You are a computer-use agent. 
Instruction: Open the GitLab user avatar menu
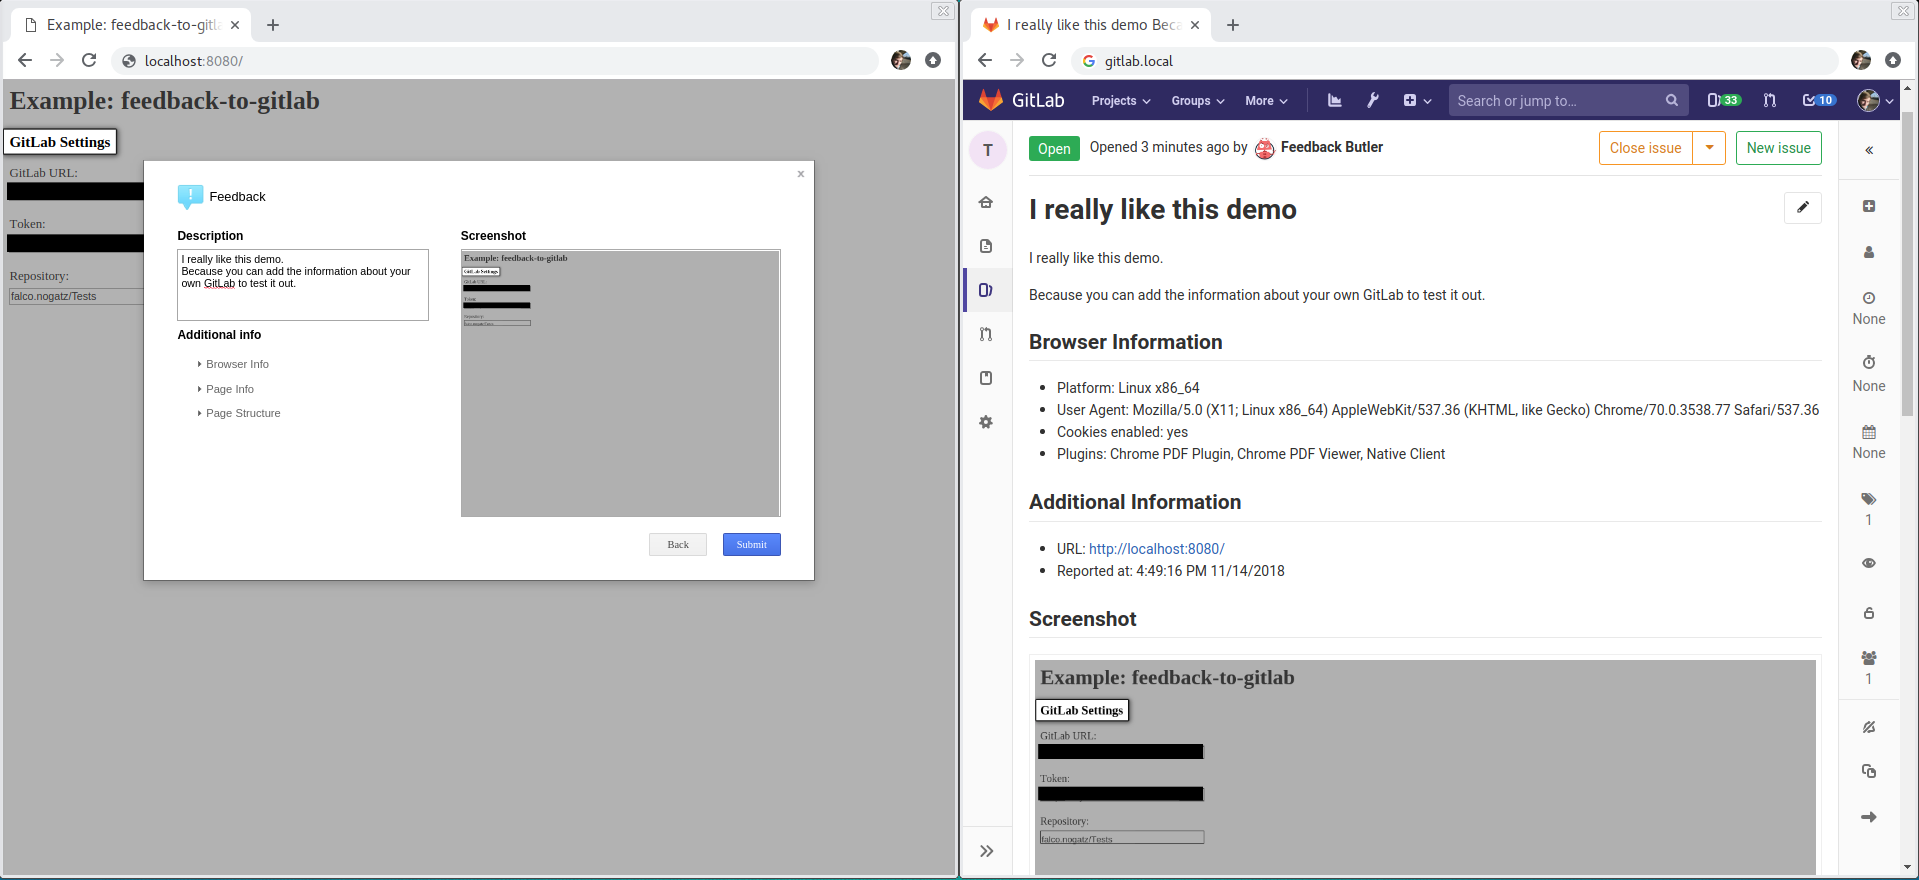[x=1875, y=100]
